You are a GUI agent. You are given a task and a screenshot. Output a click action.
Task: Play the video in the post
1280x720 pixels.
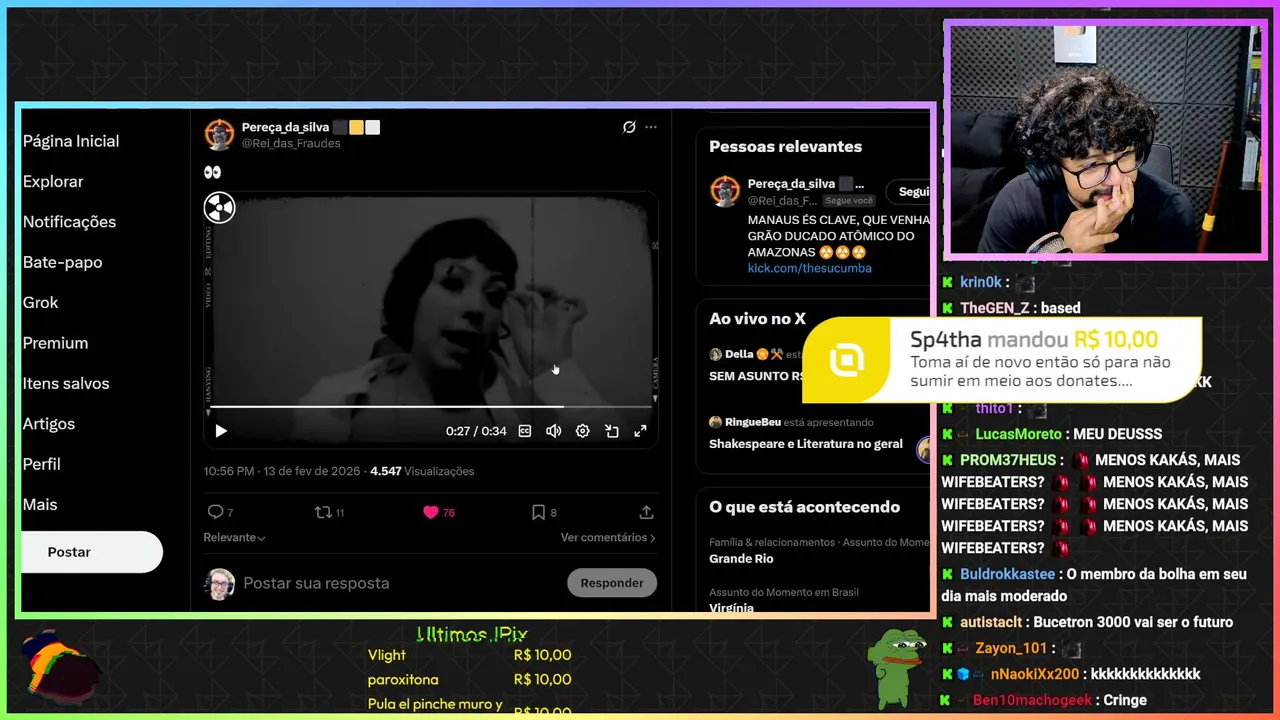click(x=221, y=431)
